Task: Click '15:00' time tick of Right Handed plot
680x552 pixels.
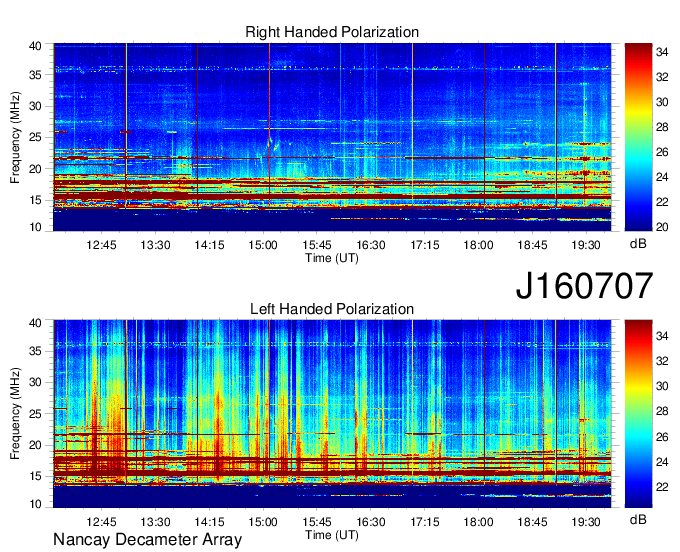Action: click(x=263, y=245)
